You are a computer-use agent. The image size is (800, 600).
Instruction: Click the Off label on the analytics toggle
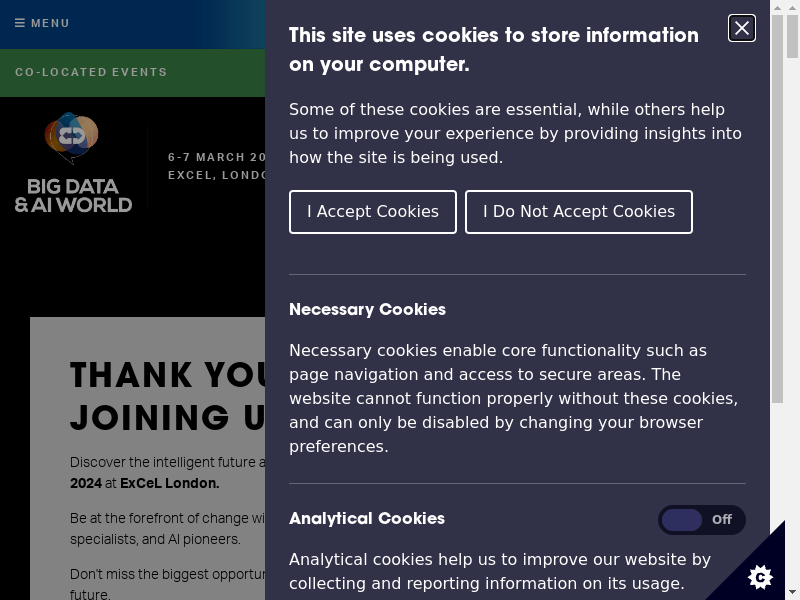coord(722,520)
